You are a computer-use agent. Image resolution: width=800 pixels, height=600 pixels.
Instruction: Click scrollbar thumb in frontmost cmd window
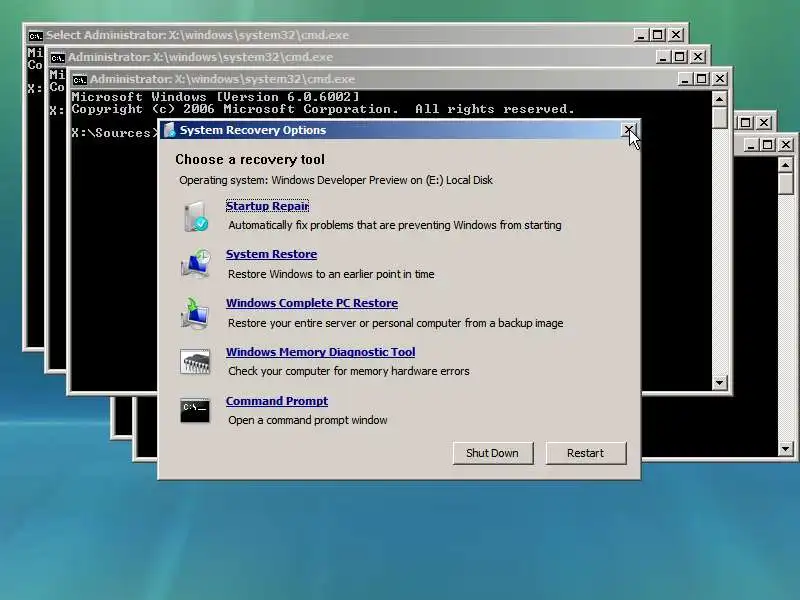pyautogui.click(x=719, y=118)
